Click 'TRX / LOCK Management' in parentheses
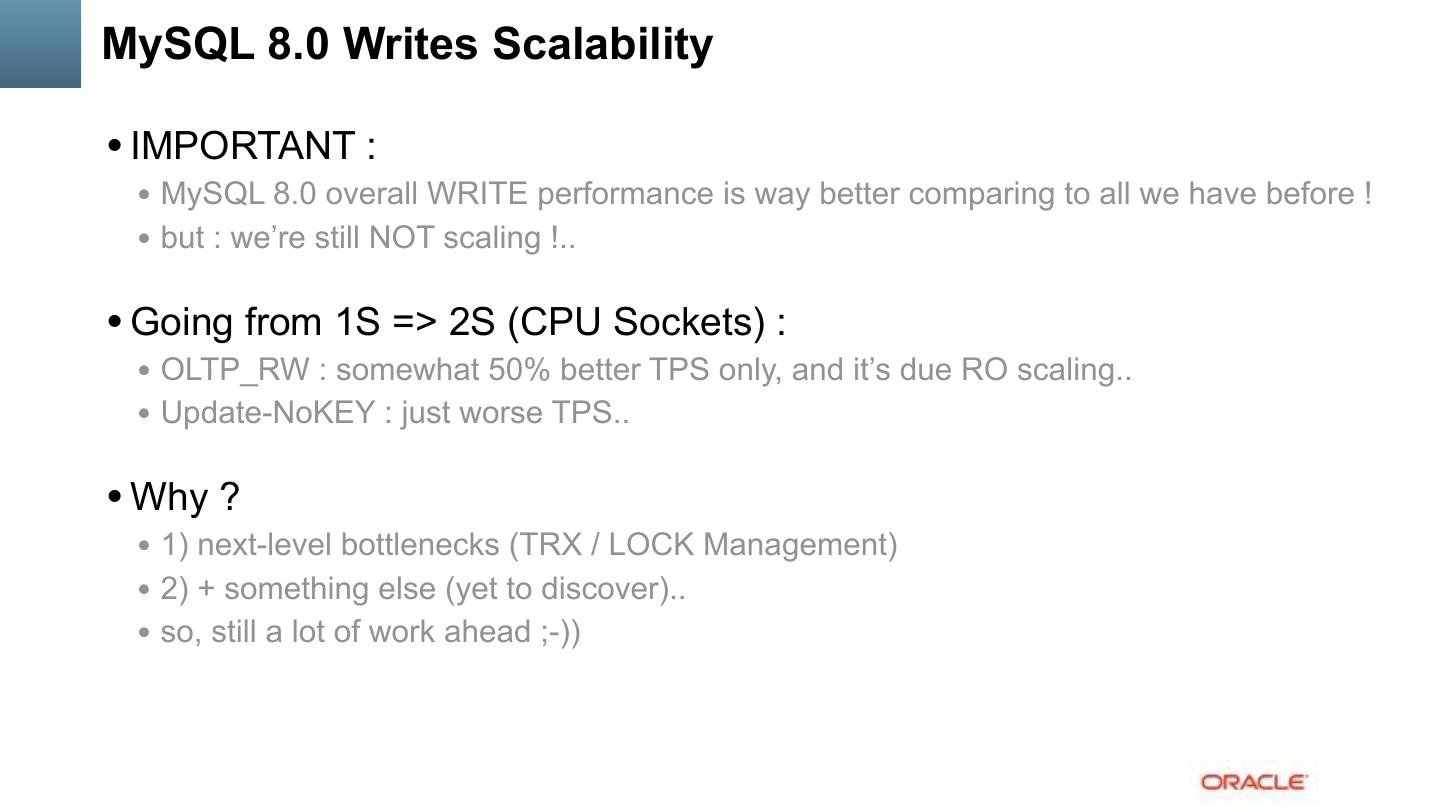Viewport: 1440px width, 810px height. 703,544
